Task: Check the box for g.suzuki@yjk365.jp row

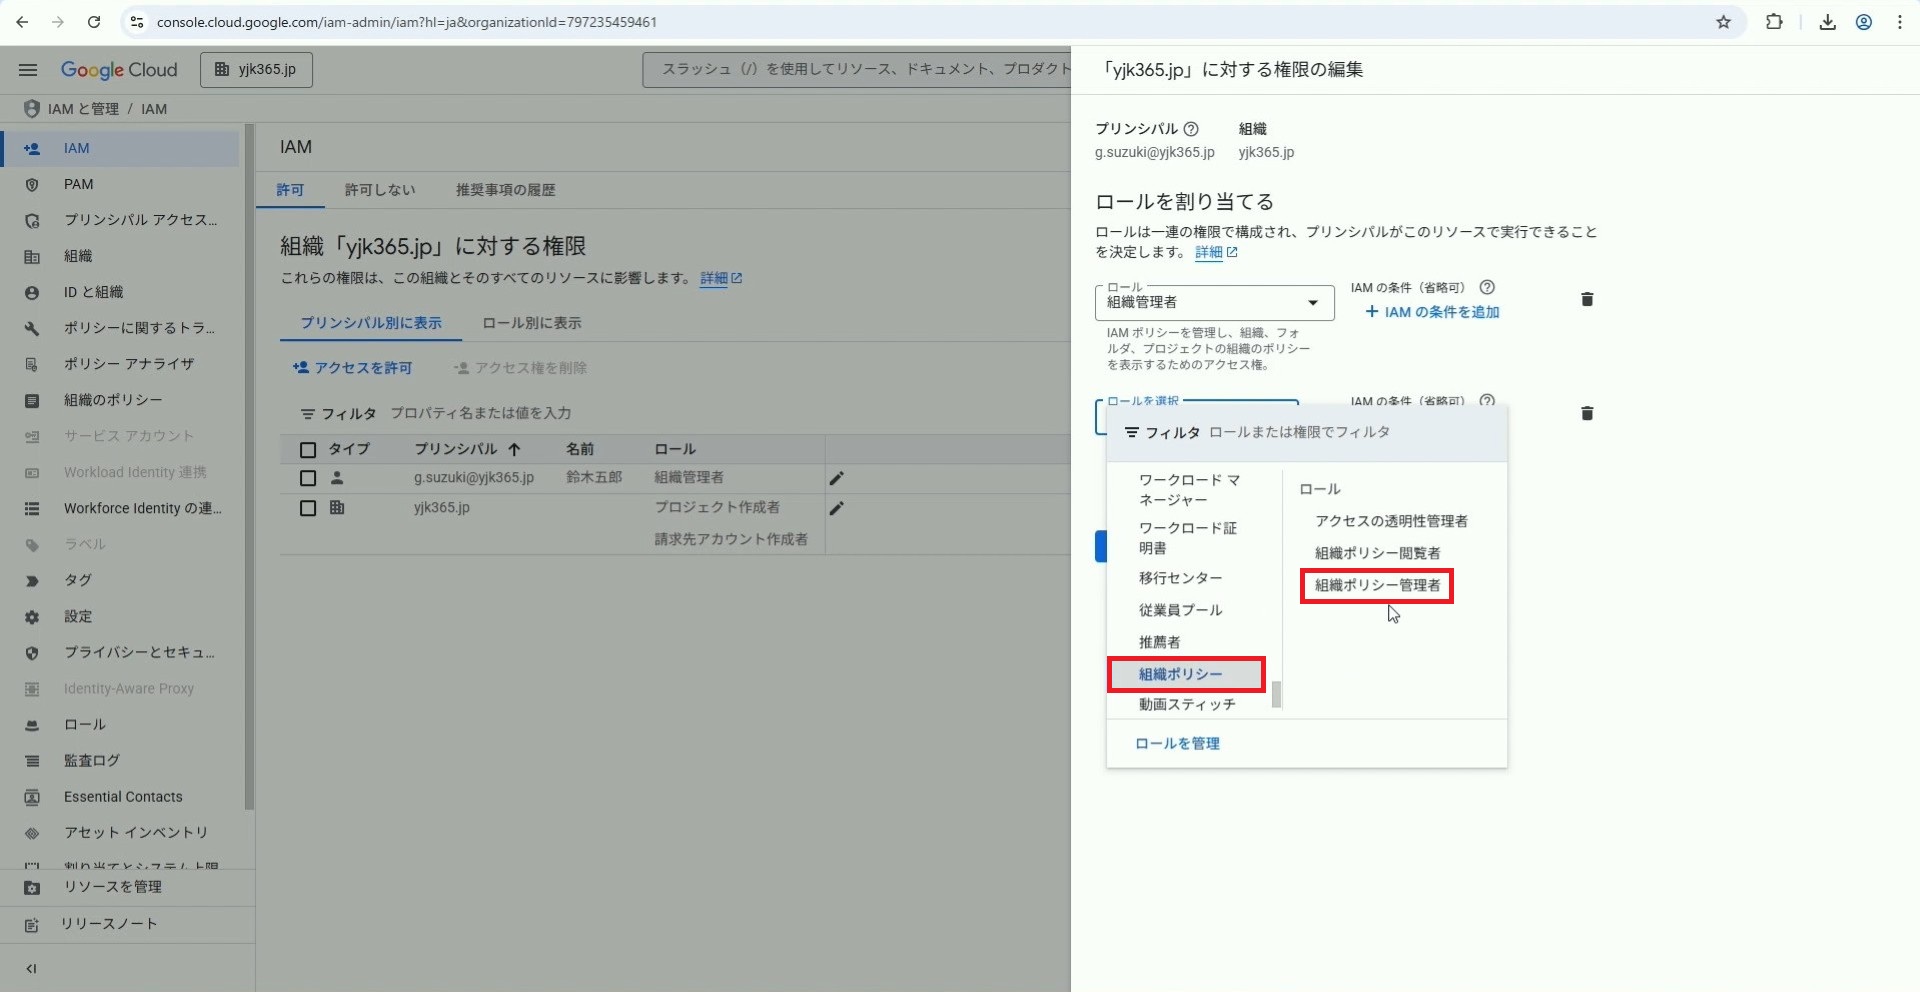Action: (x=308, y=478)
